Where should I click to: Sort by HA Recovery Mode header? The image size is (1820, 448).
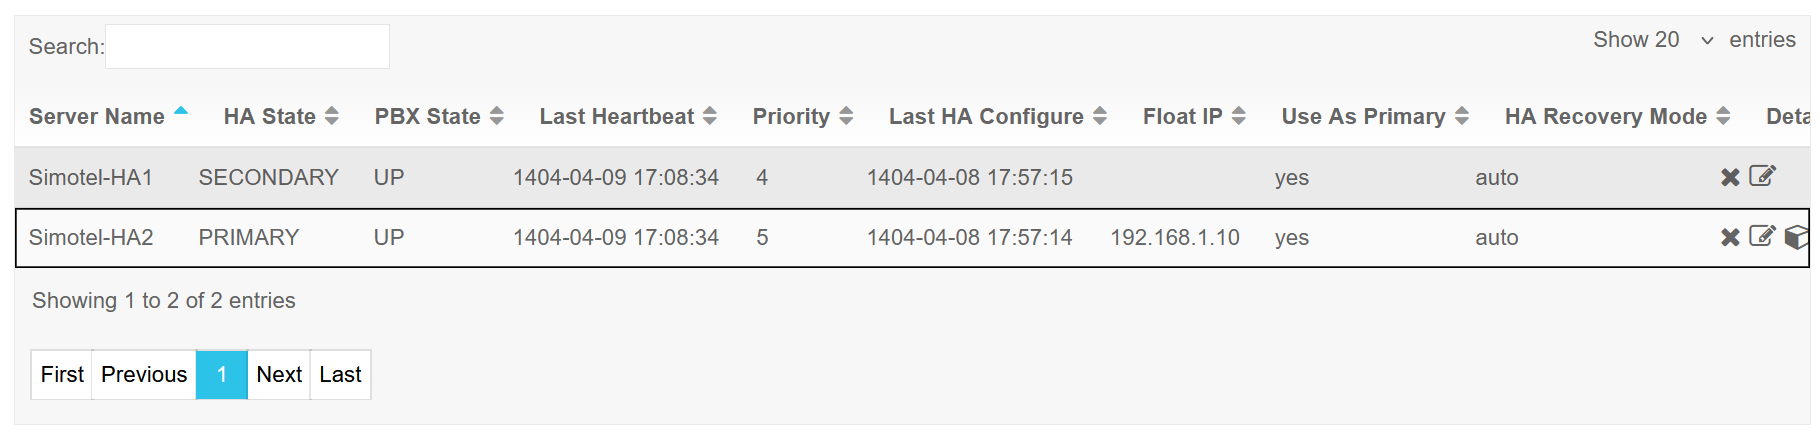coord(1617,116)
